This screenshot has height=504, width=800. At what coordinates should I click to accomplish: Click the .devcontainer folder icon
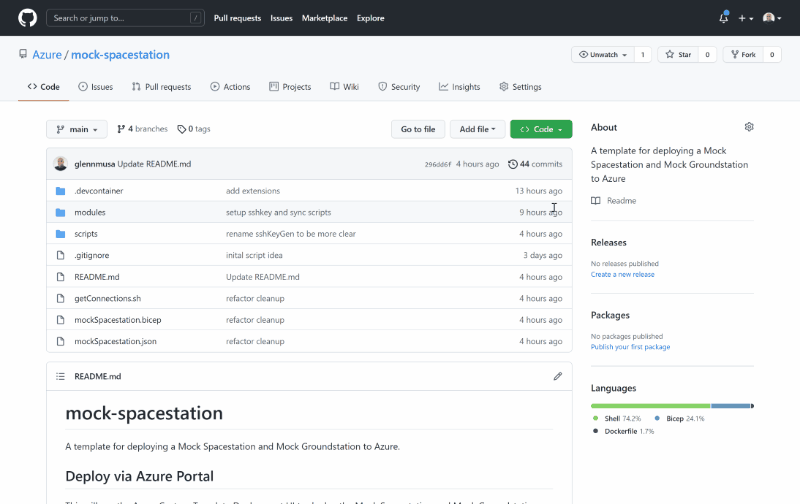[x=60, y=191]
